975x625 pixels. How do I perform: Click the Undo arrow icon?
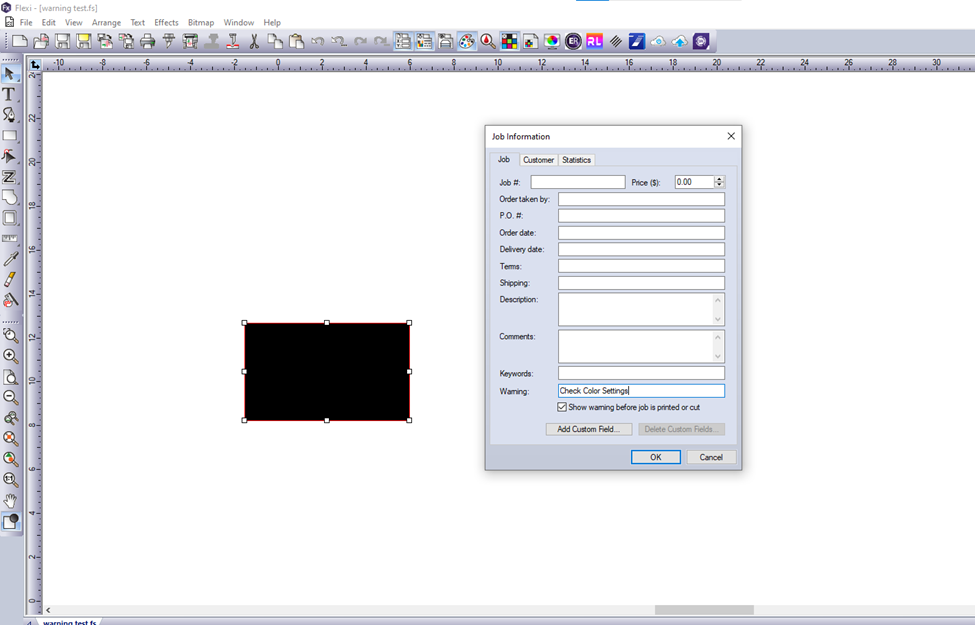coord(318,42)
